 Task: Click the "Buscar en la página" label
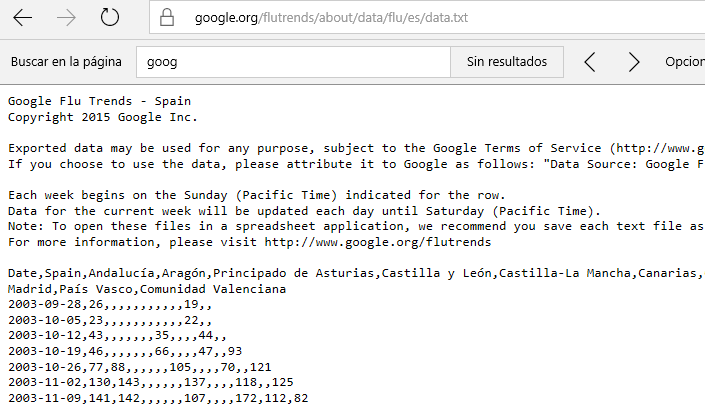point(66,62)
